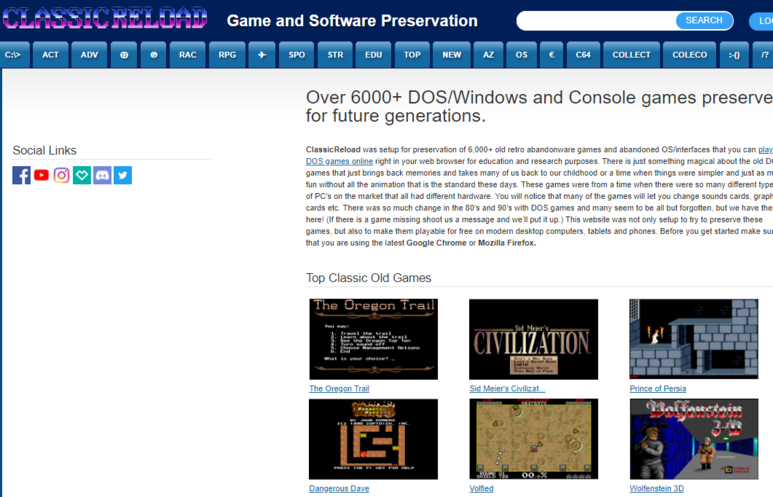Open the C:\> nav item
The width and height of the screenshot is (773, 497).
(x=13, y=55)
